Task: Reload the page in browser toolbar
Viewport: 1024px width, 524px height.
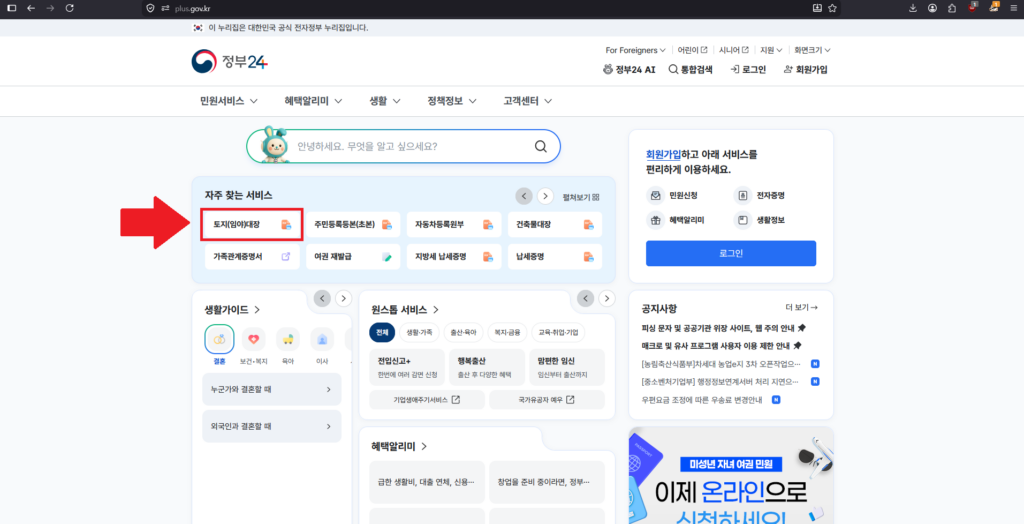Action: [x=70, y=8]
